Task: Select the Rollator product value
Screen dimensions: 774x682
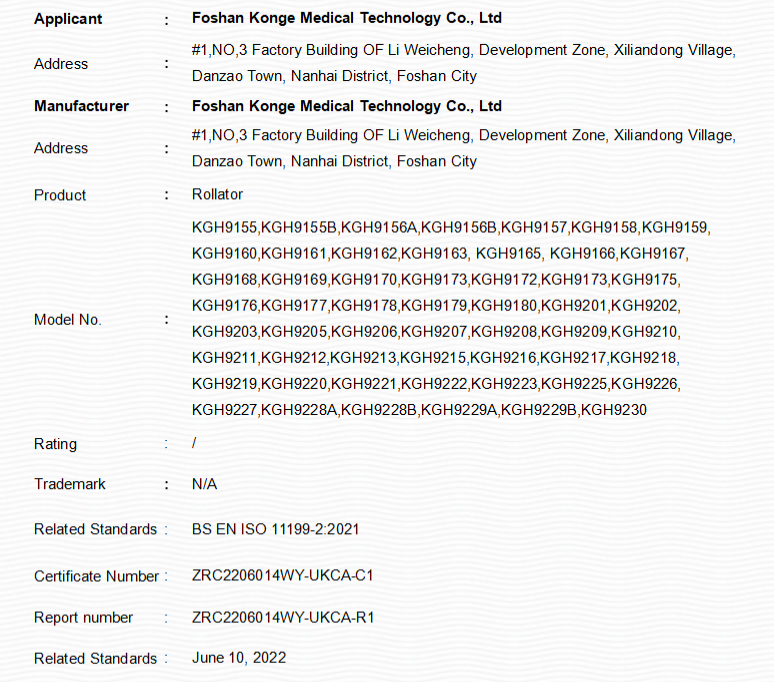Action: click(217, 194)
